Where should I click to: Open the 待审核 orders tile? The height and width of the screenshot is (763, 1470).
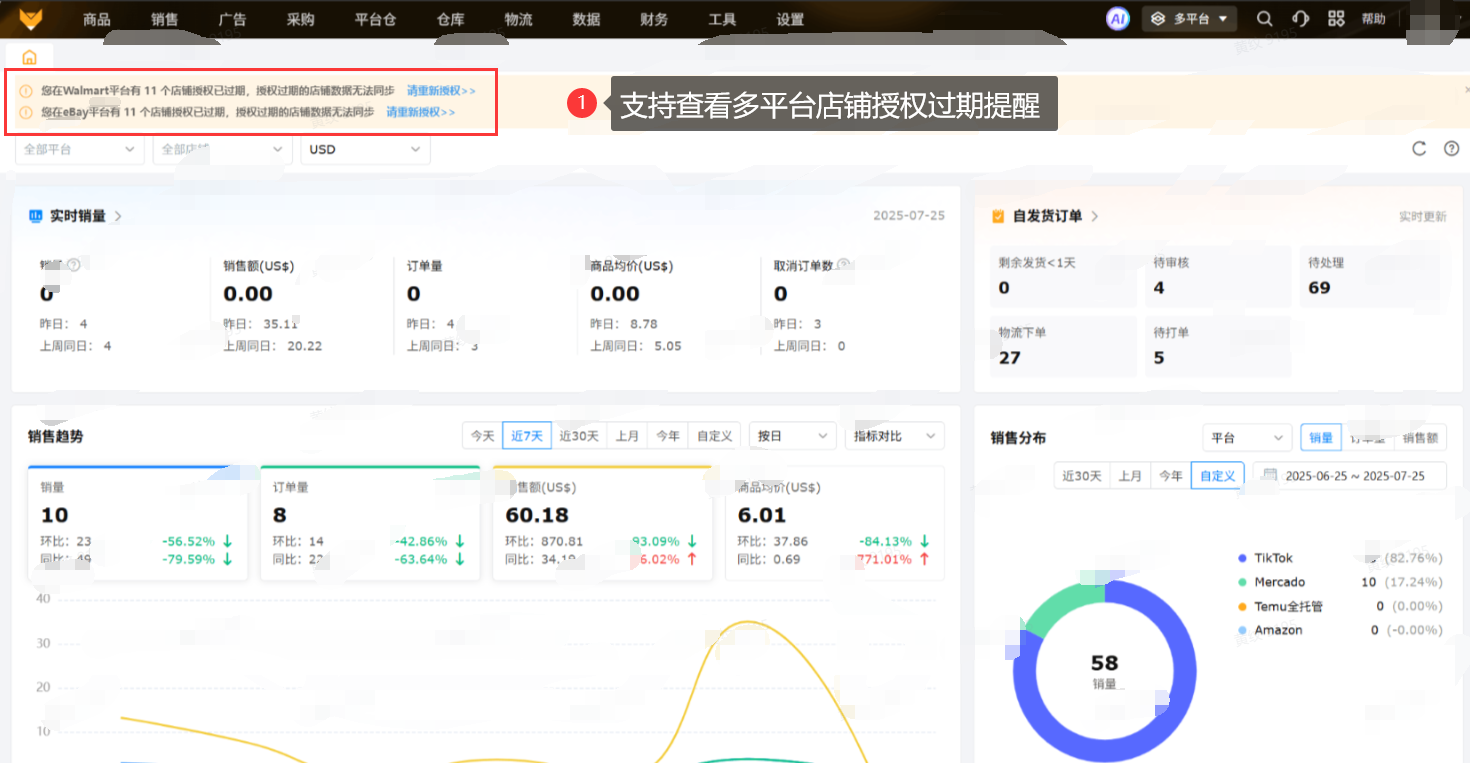pos(1219,276)
